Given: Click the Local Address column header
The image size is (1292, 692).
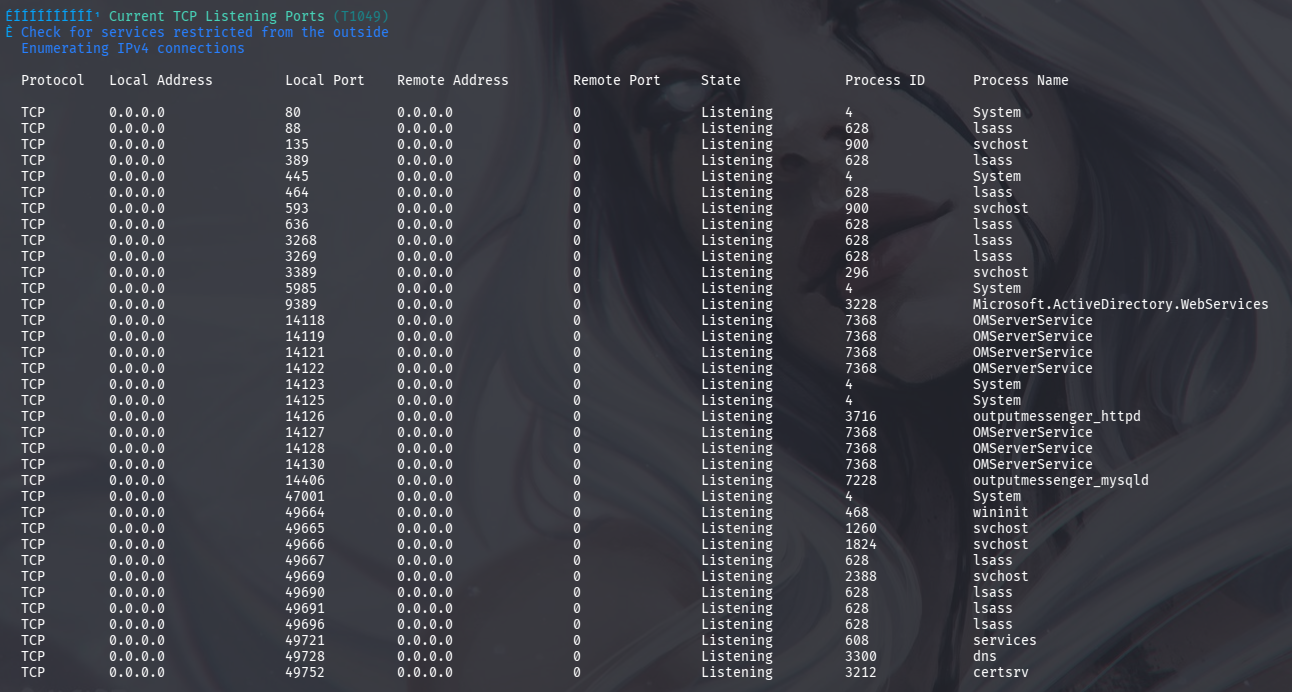Looking at the screenshot, I should 161,80.
